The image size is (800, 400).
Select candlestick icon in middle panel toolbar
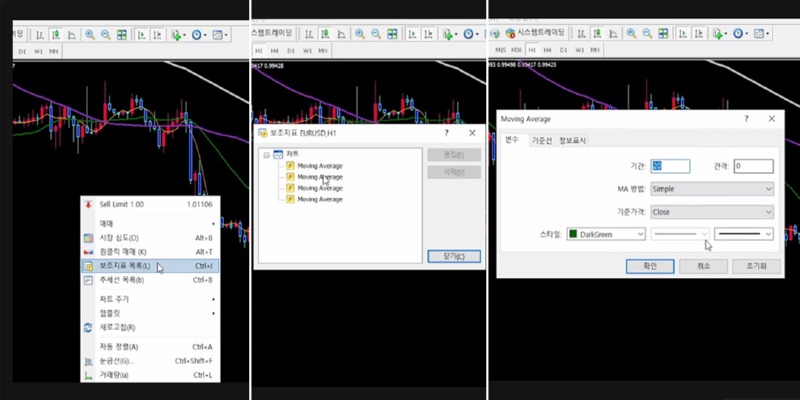[x=325, y=34]
